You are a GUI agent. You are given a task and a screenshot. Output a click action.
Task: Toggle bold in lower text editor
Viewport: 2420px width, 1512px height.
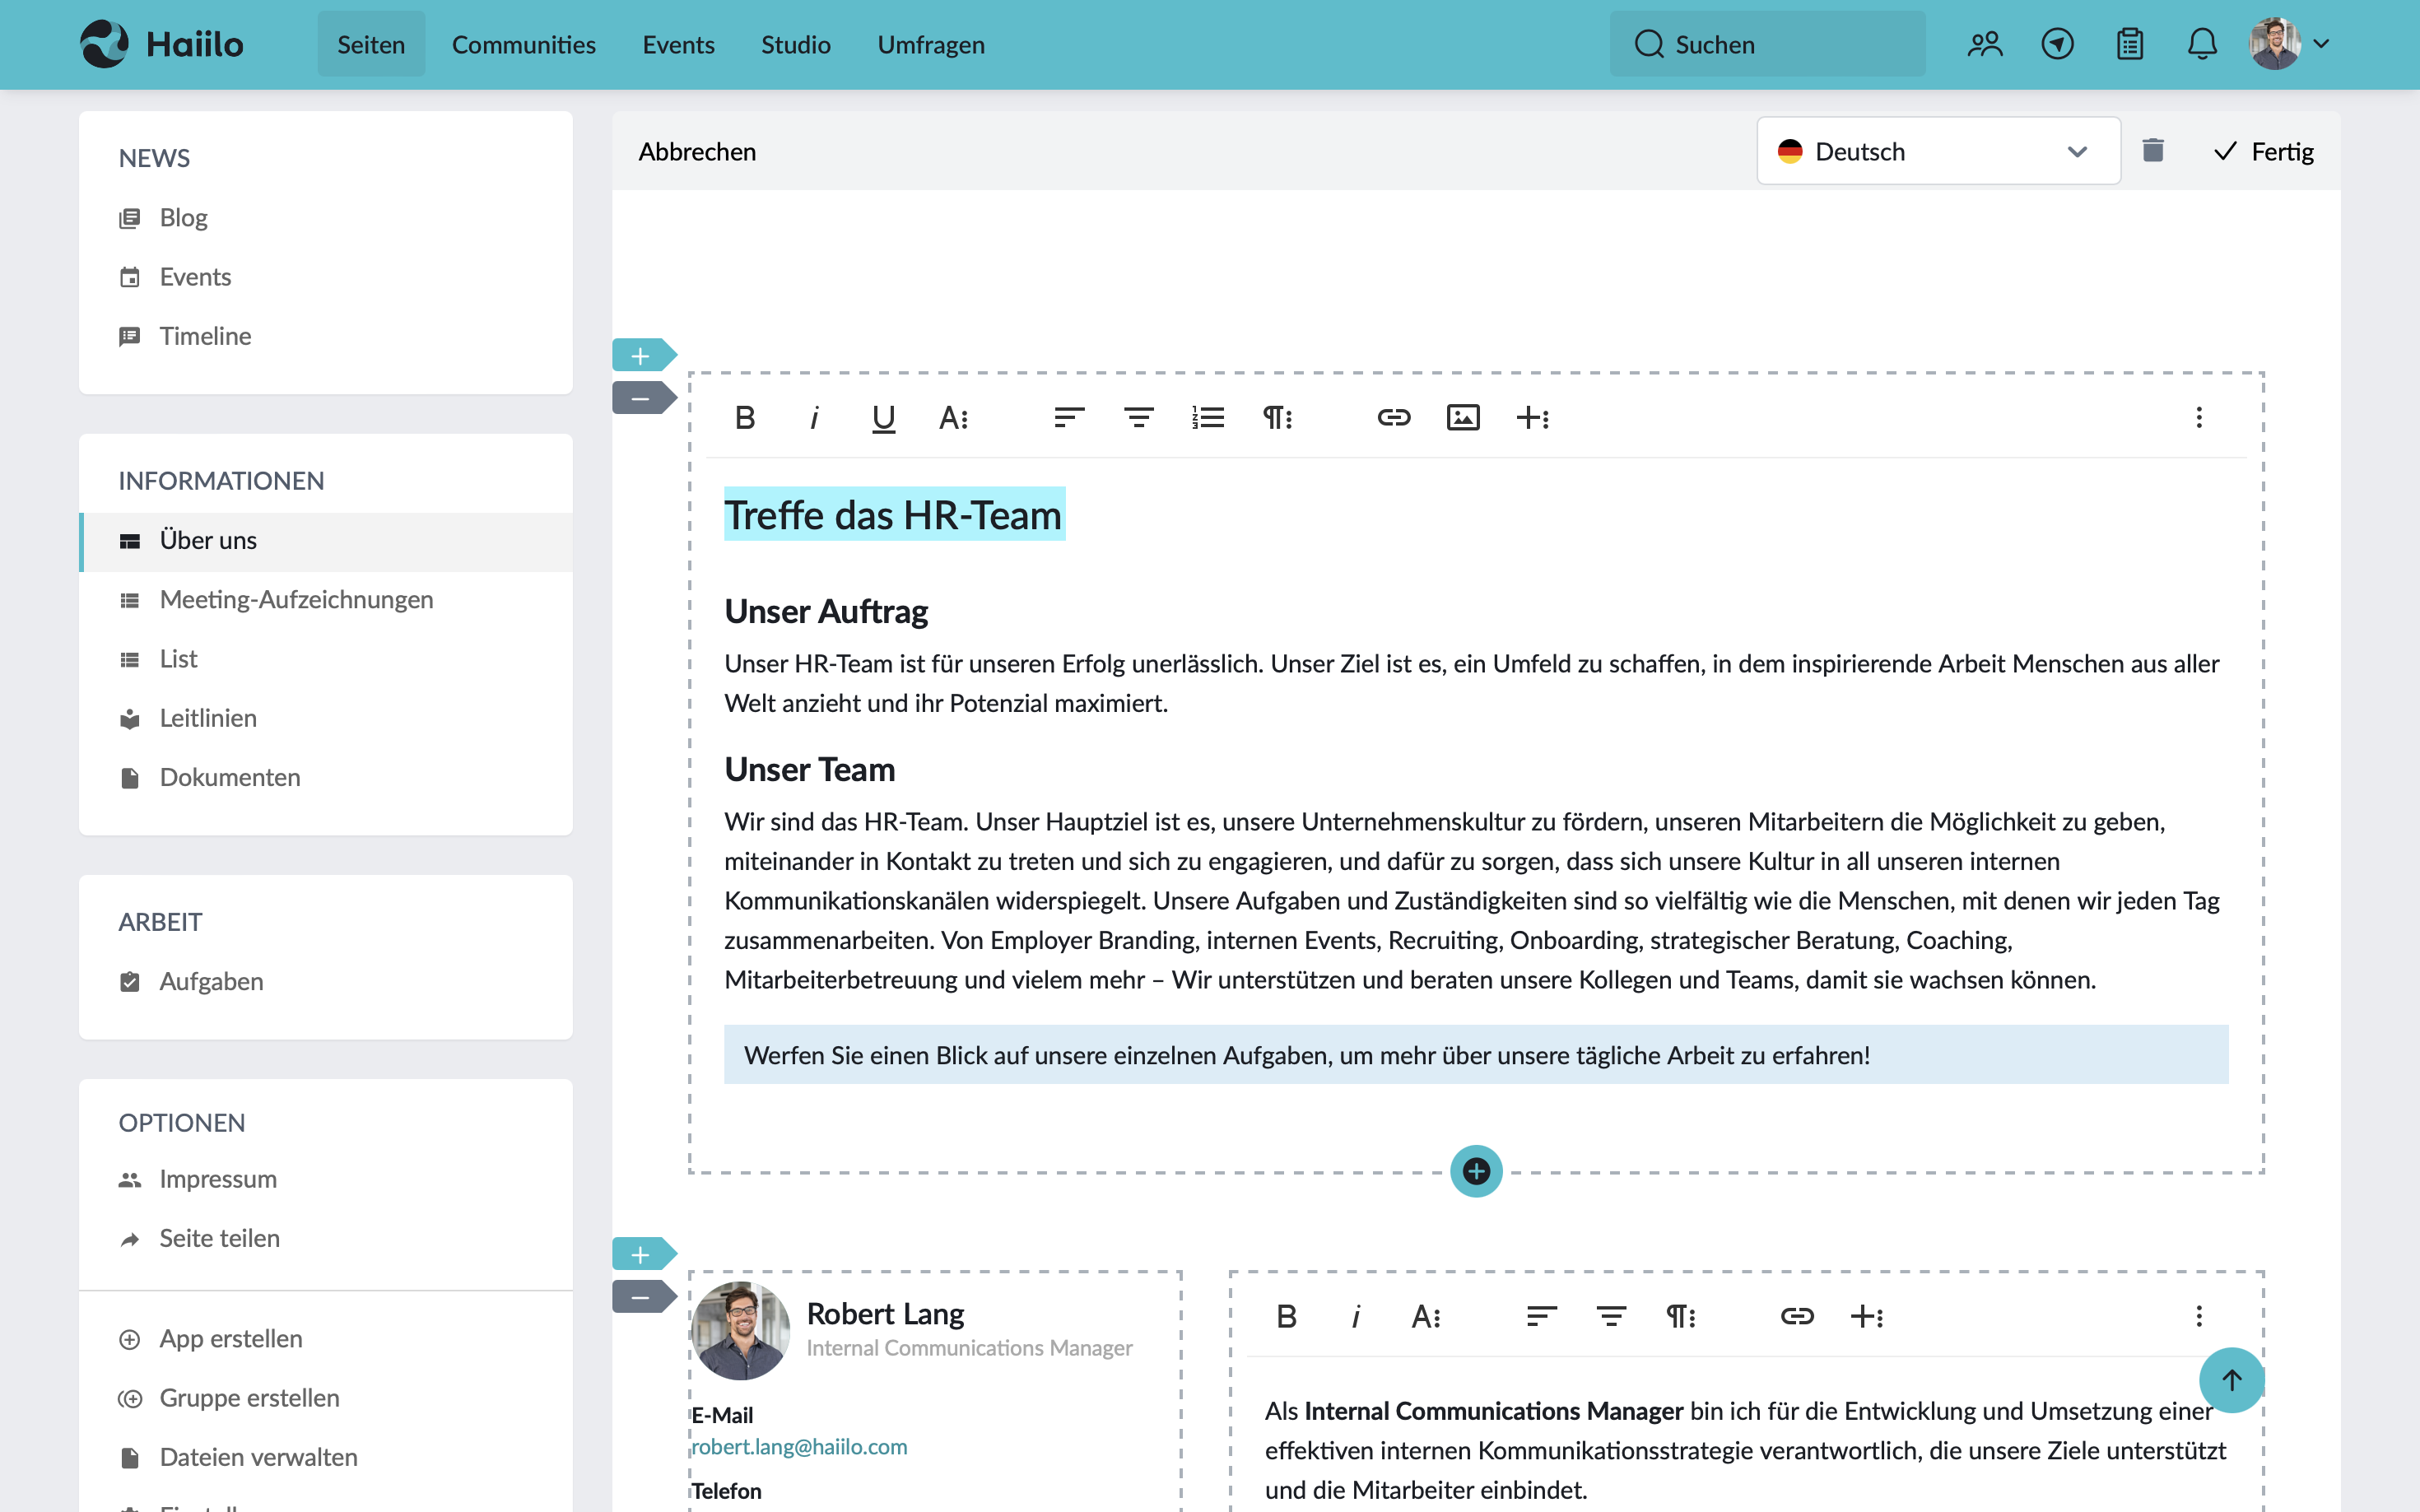tap(1286, 1316)
